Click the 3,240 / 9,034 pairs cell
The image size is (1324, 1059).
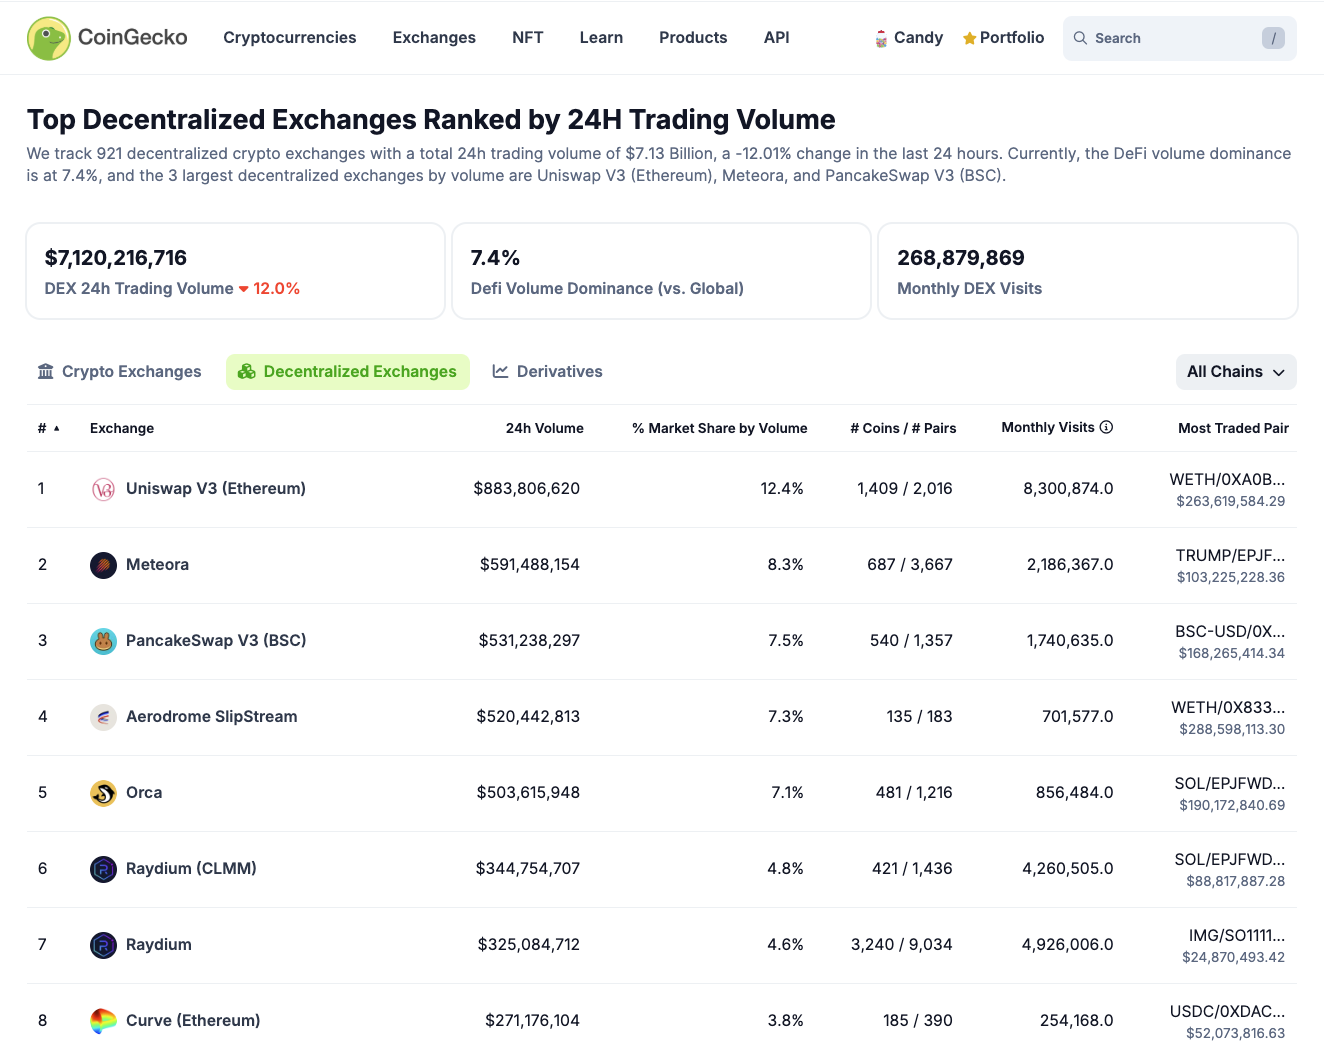pos(902,945)
